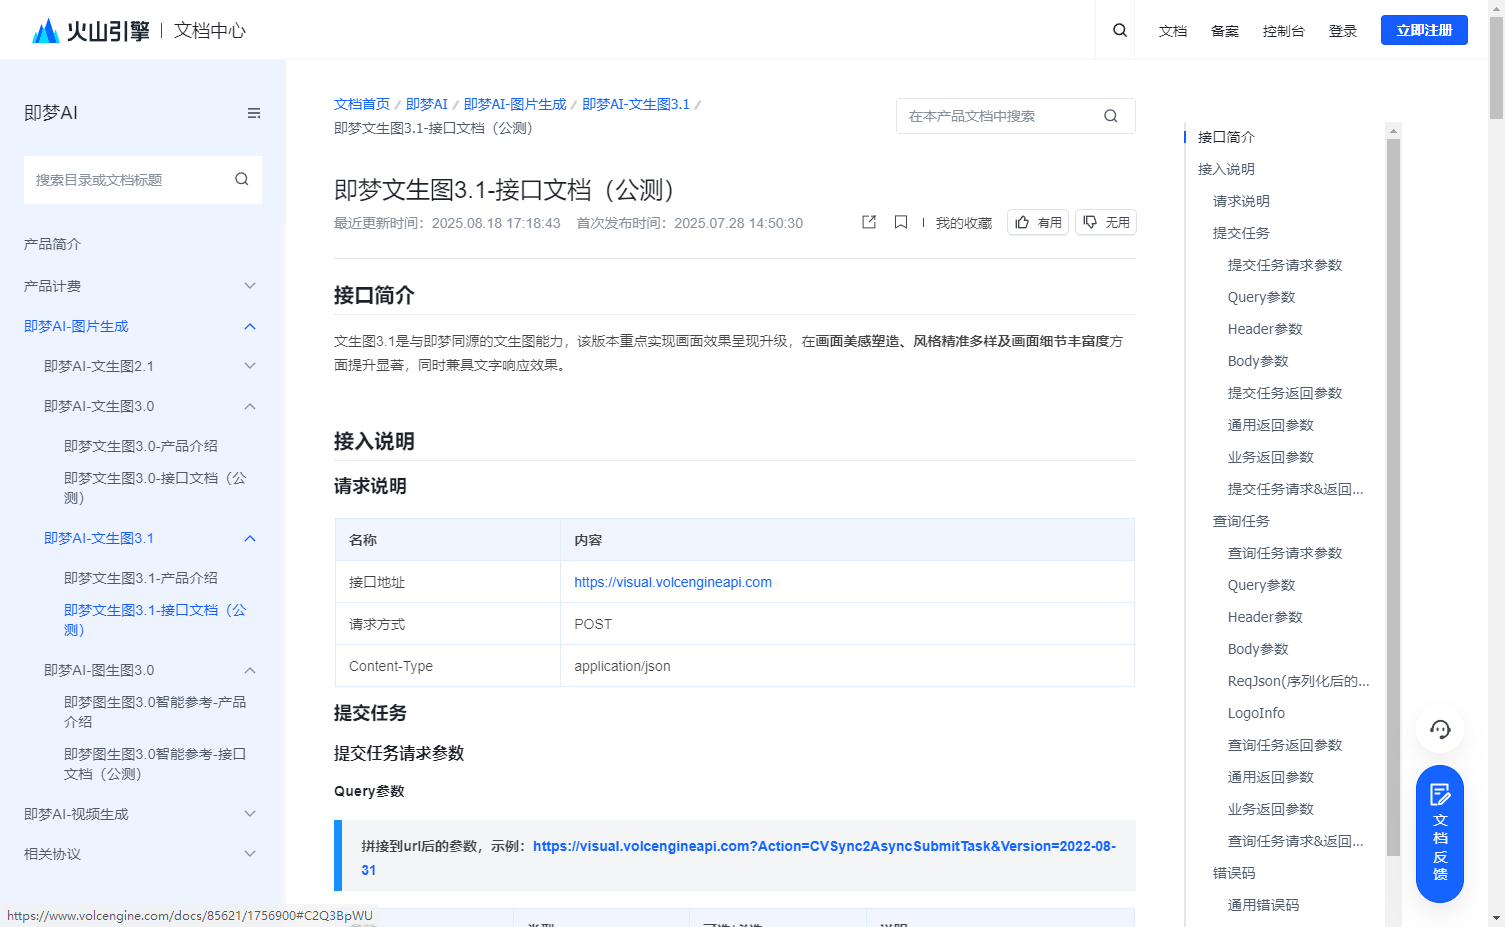
Task: Click the 立即注册 button
Action: point(1424,30)
